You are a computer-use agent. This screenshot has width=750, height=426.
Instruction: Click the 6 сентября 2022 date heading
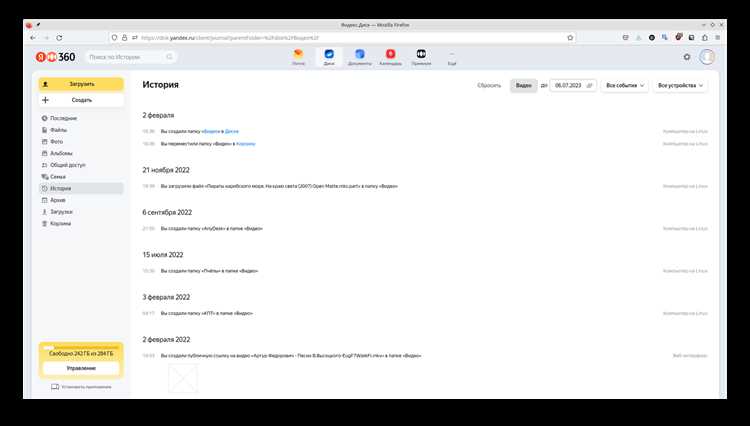click(167, 212)
